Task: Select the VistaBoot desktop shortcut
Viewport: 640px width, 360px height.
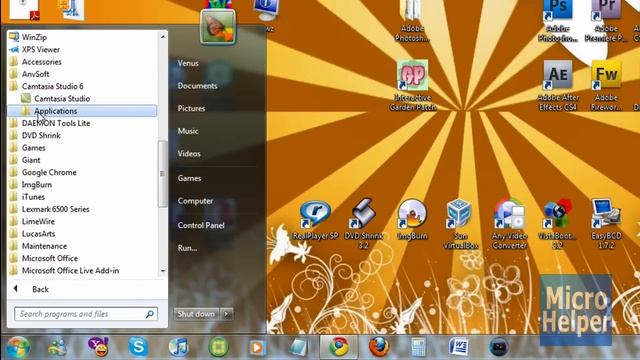Action: (558, 224)
